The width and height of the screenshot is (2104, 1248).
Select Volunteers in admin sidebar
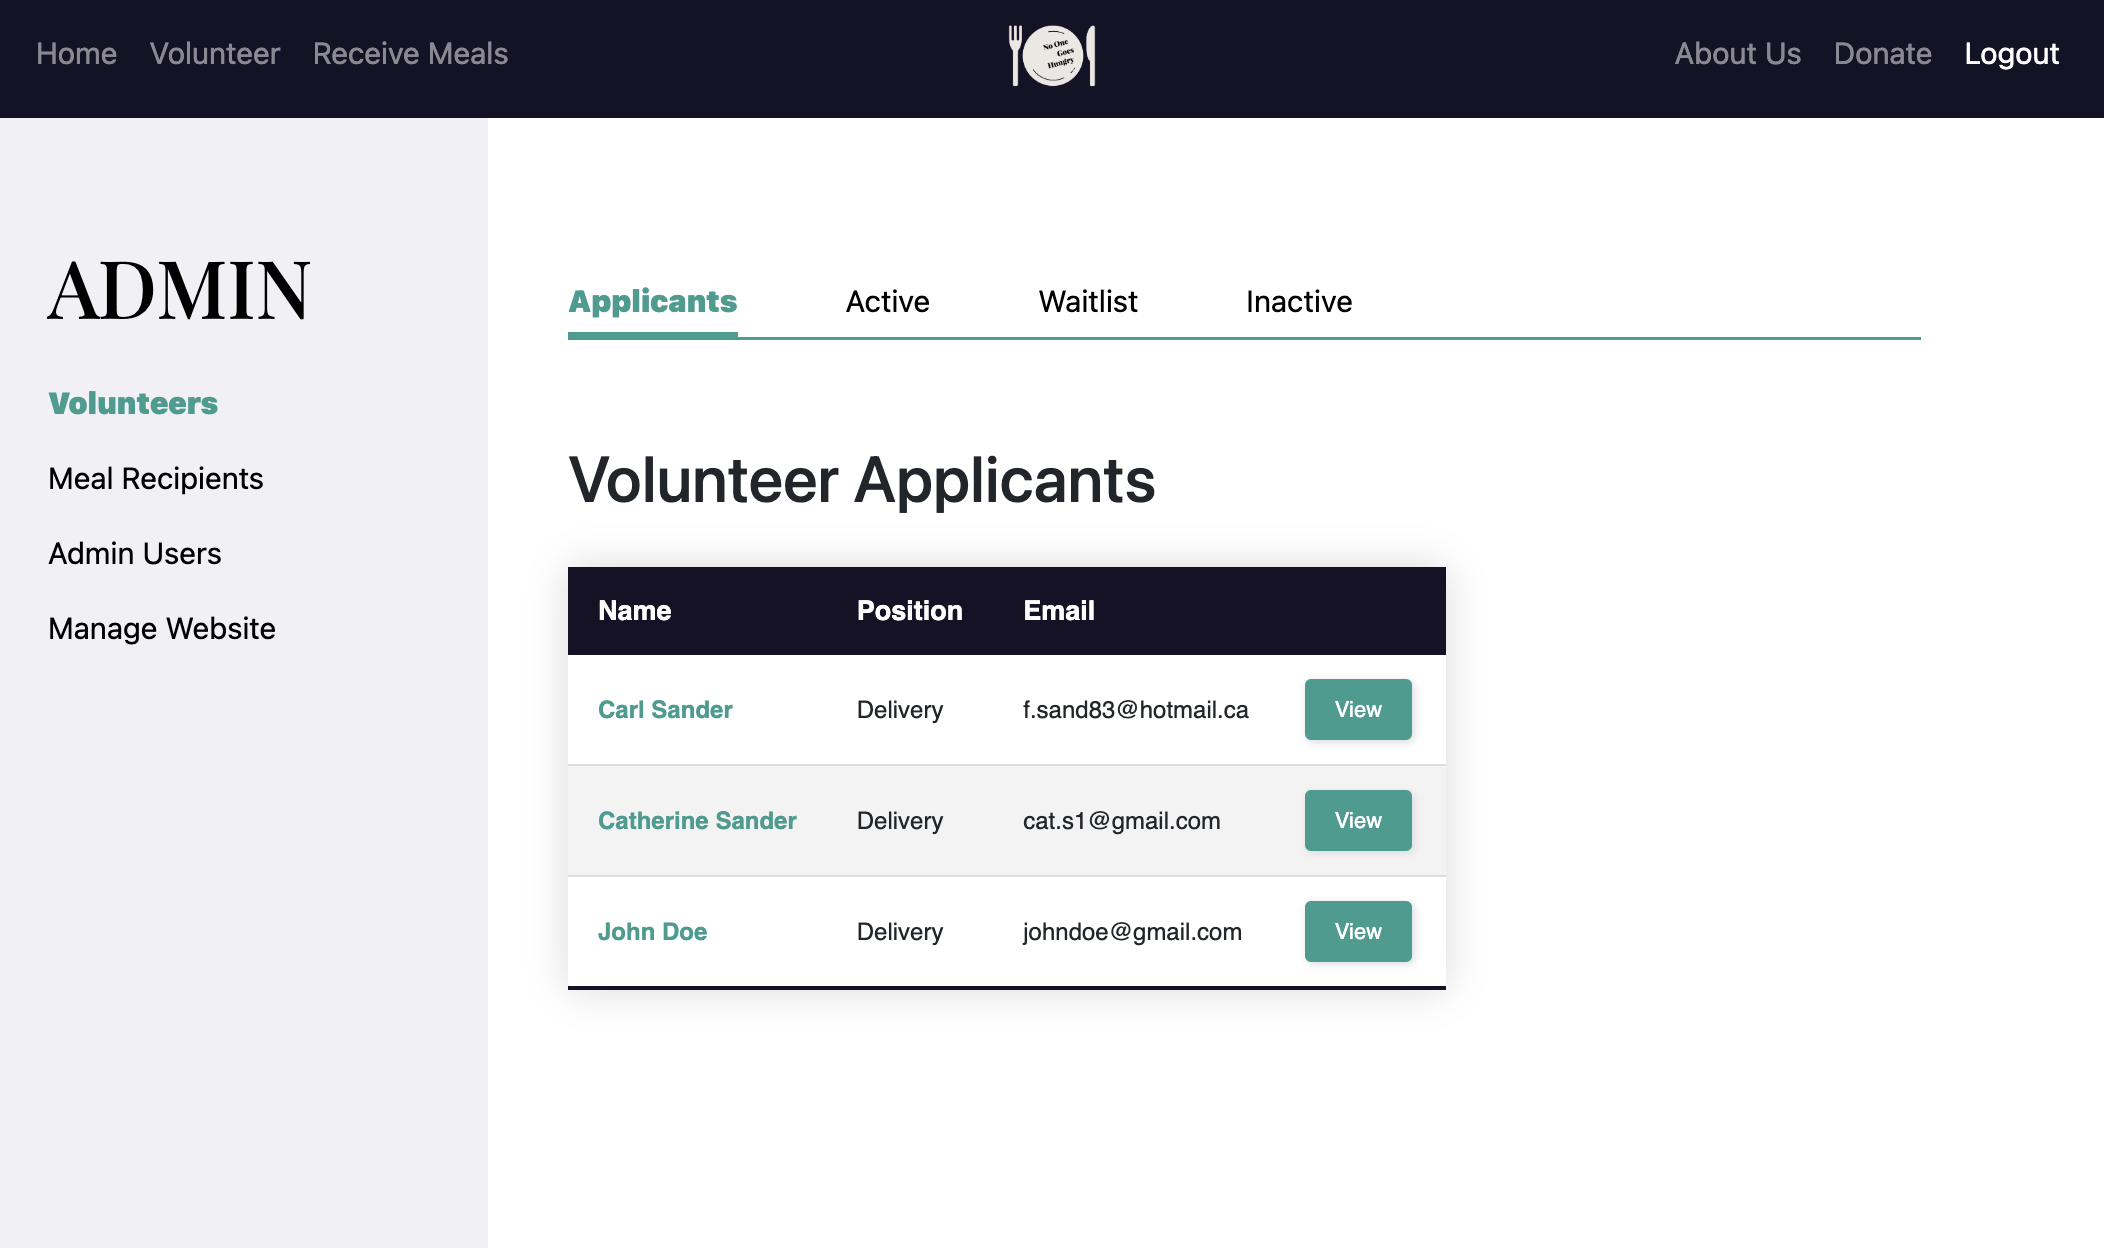tap(133, 403)
